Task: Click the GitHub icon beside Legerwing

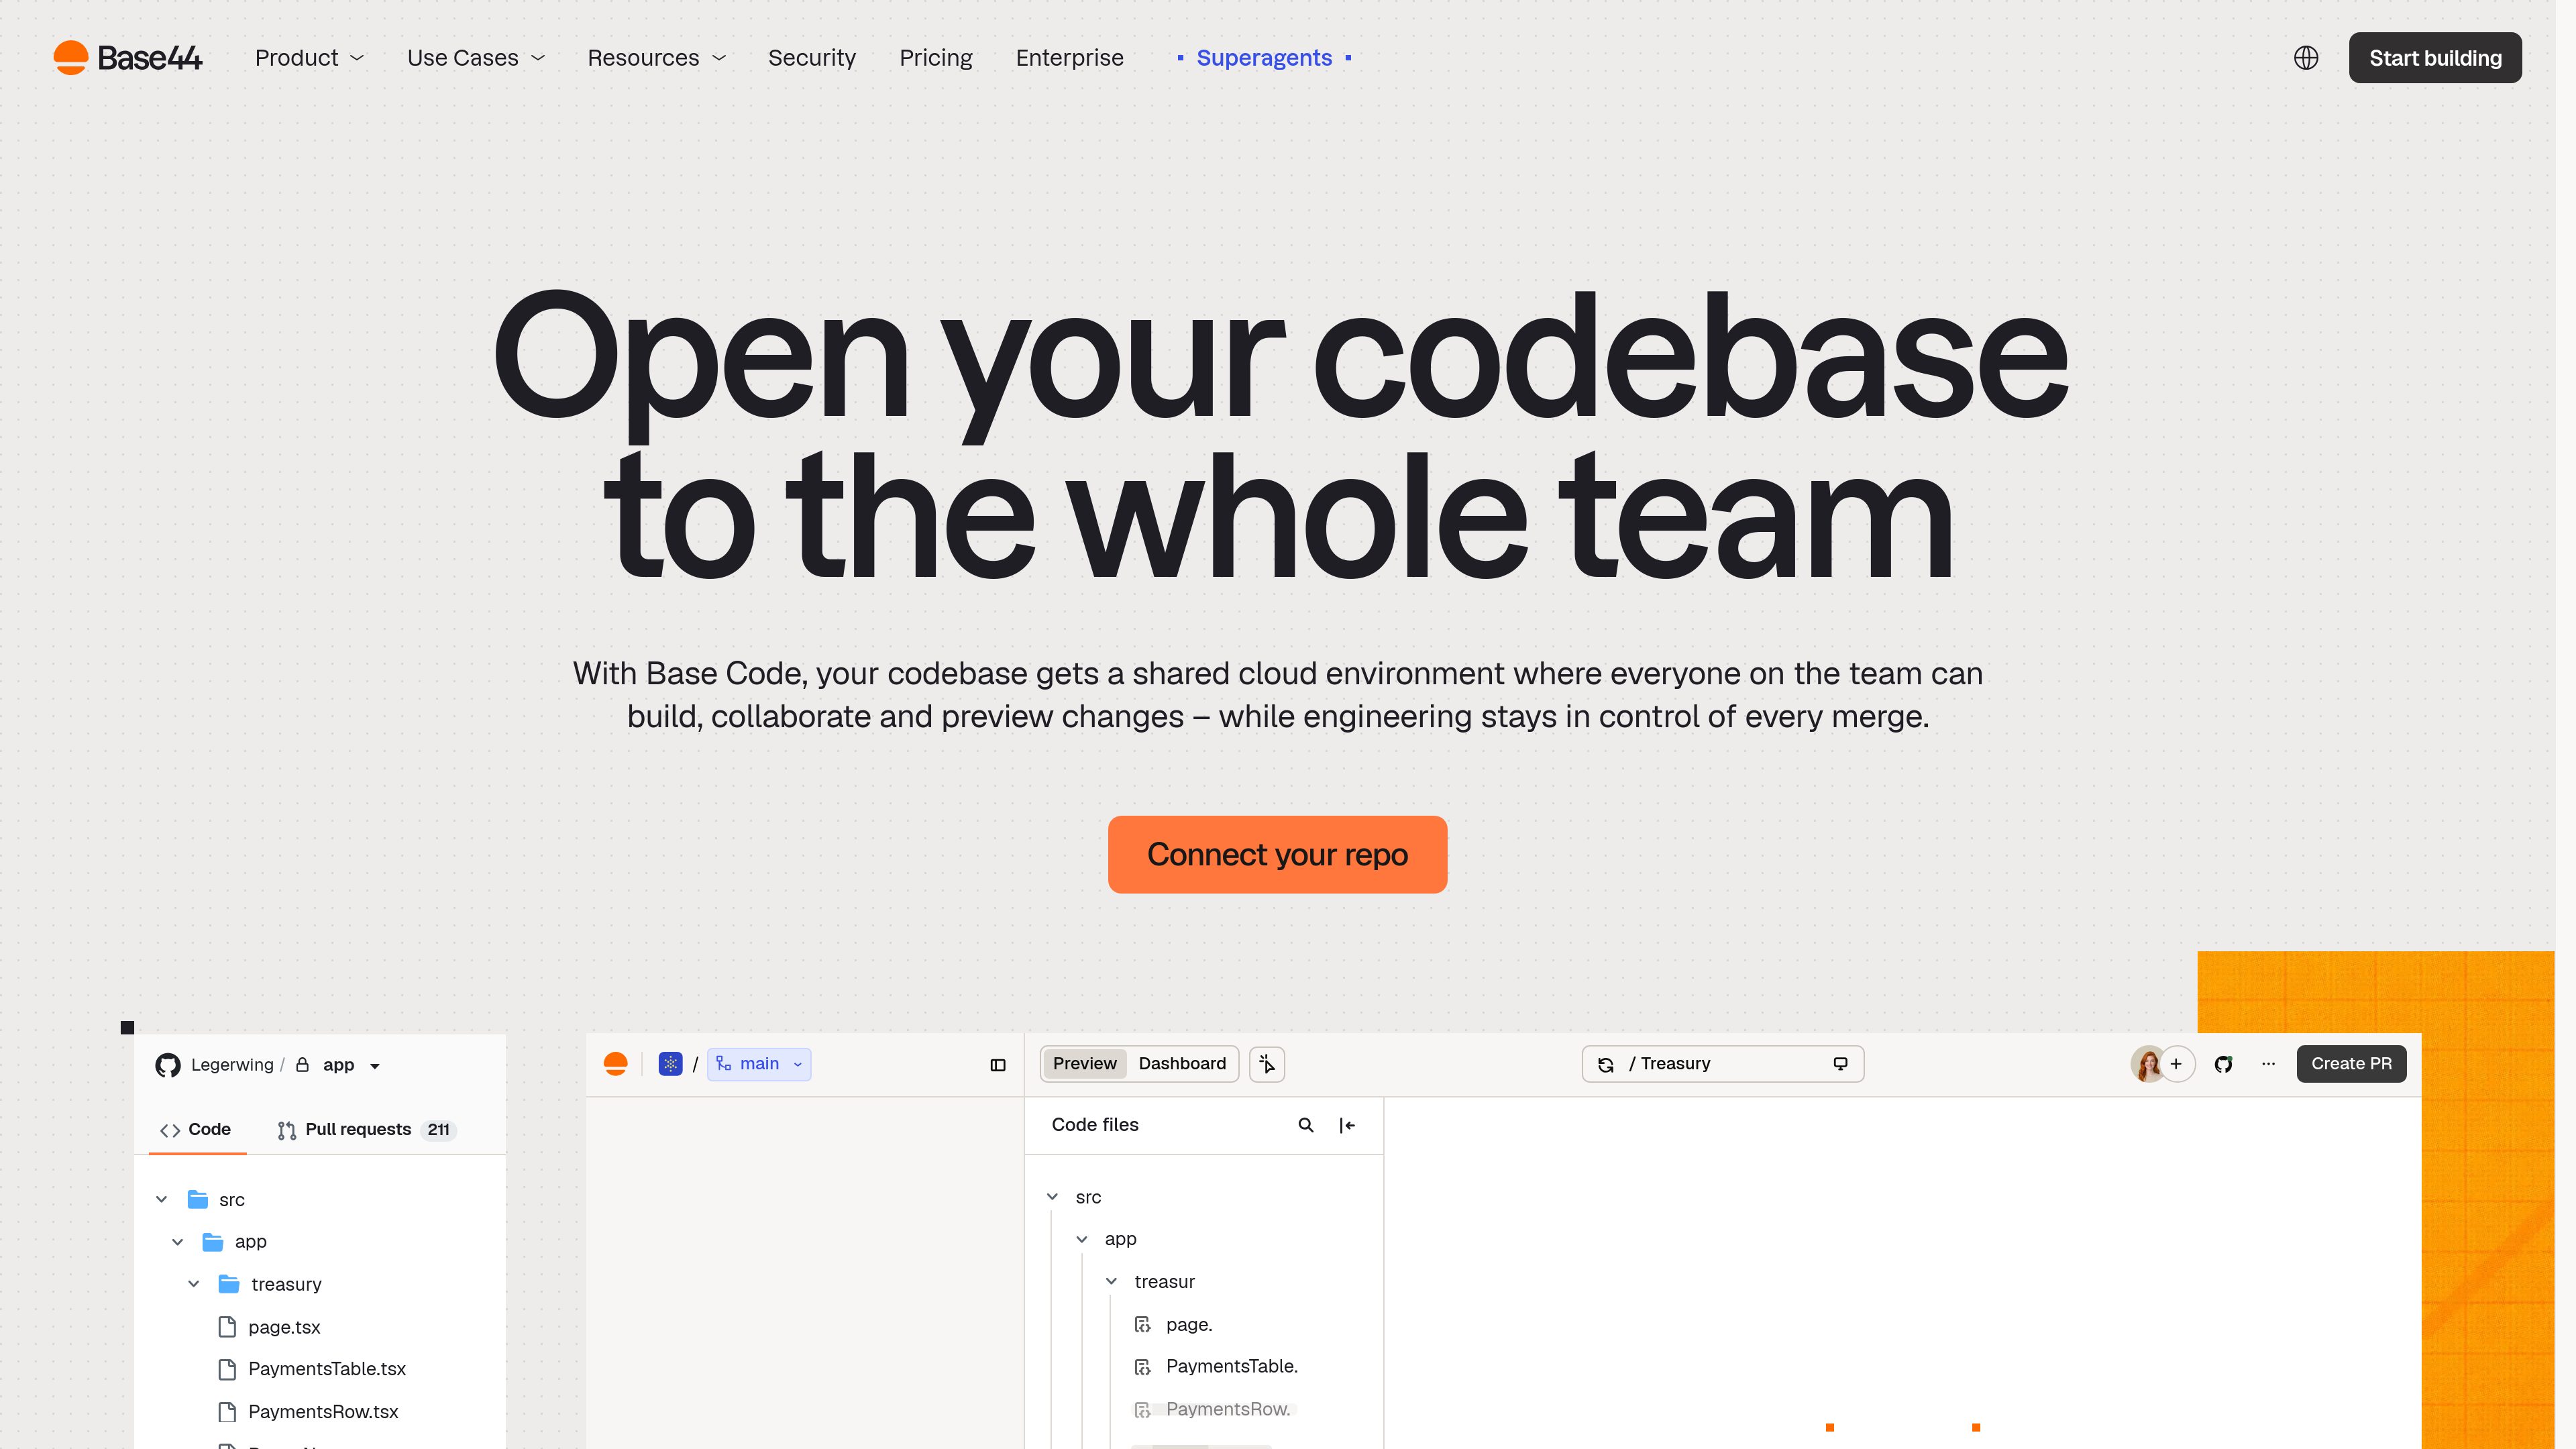Action: [168, 1065]
